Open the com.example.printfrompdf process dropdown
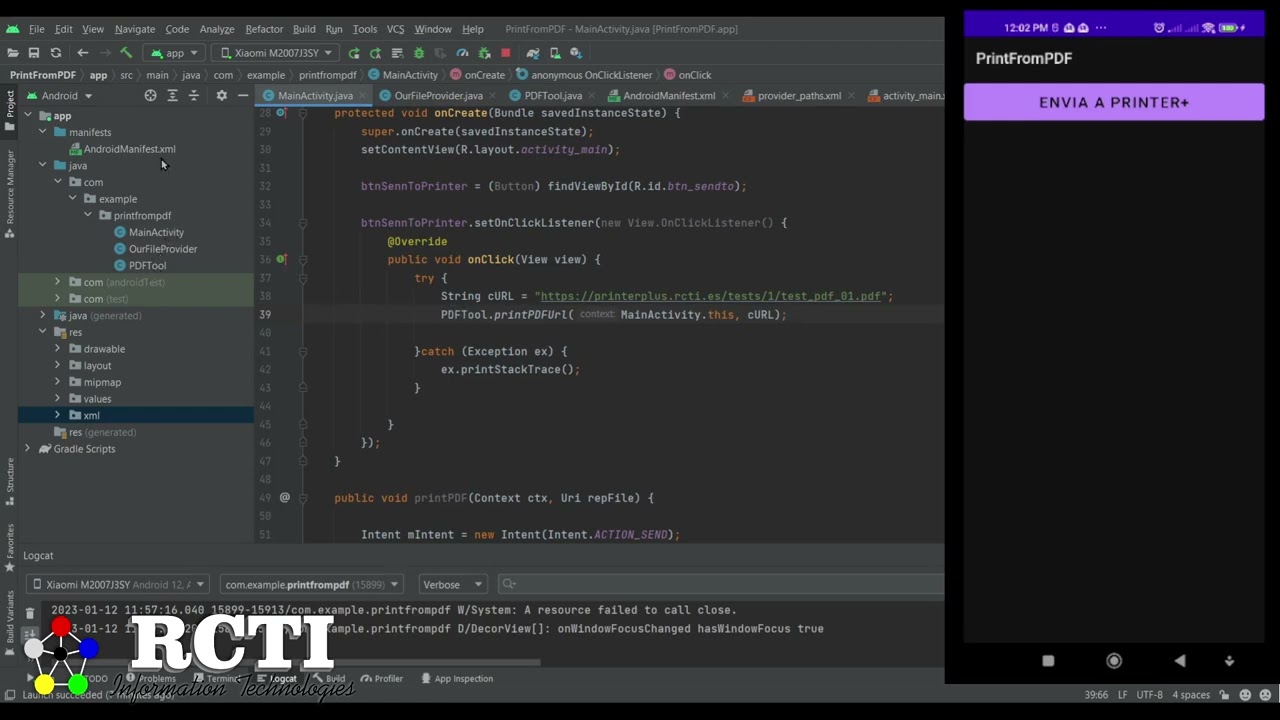Screen dimensions: 1280x720 point(311,585)
